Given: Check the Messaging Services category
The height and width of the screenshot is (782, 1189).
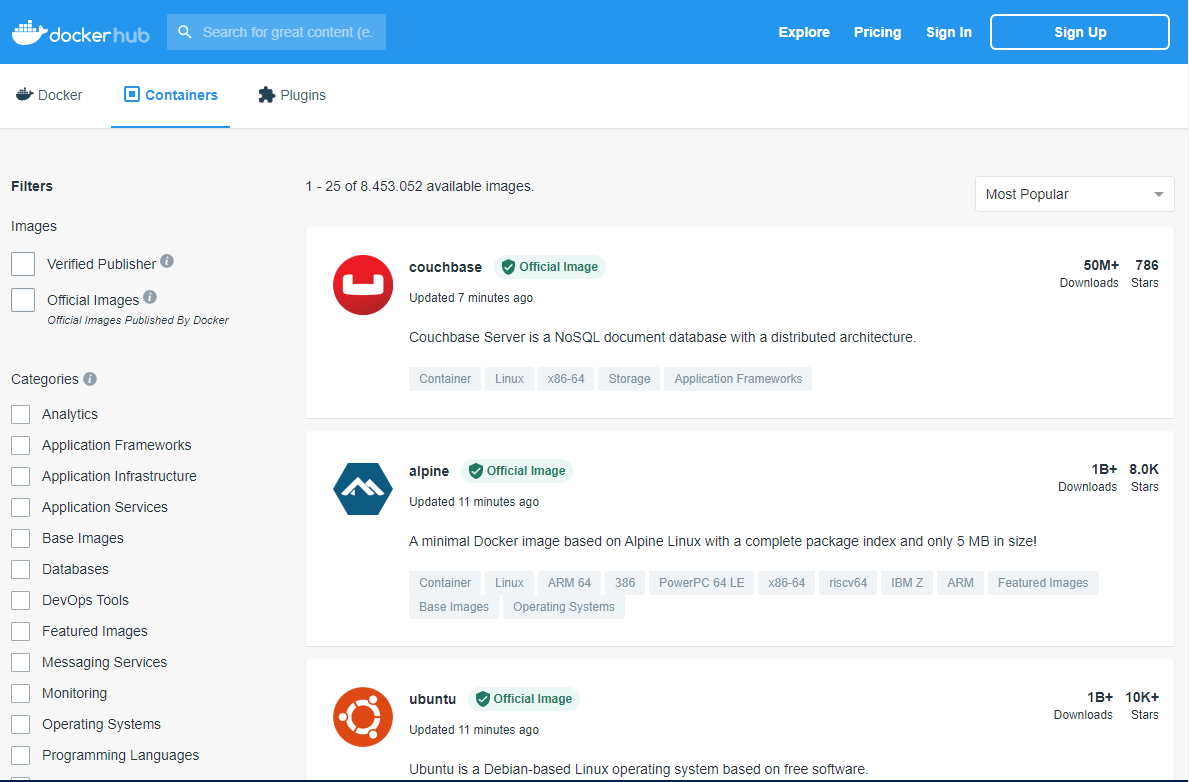Looking at the screenshot, I should coord(20,662).
